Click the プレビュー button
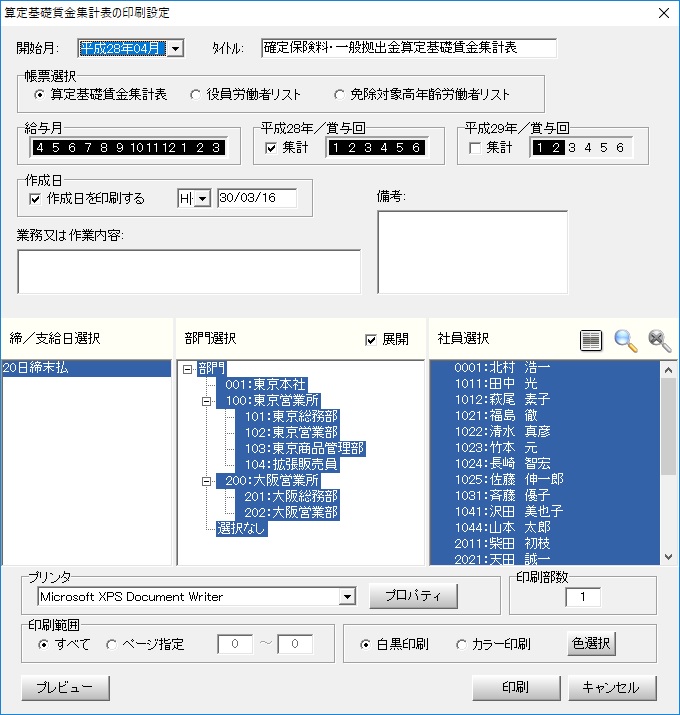 [x=65, y=688]
